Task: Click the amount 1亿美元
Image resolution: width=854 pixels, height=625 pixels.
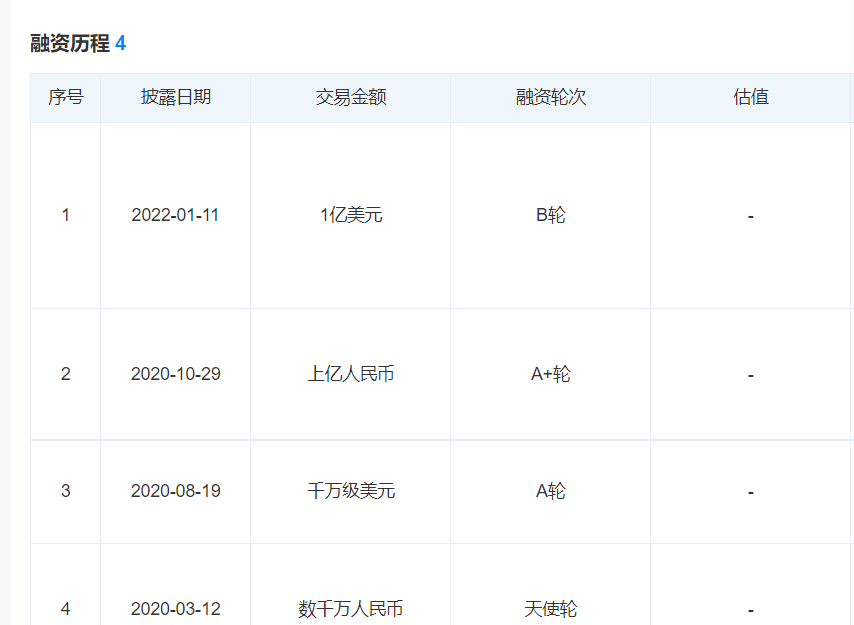Action: pyautogui.click(x=351, y=215)
